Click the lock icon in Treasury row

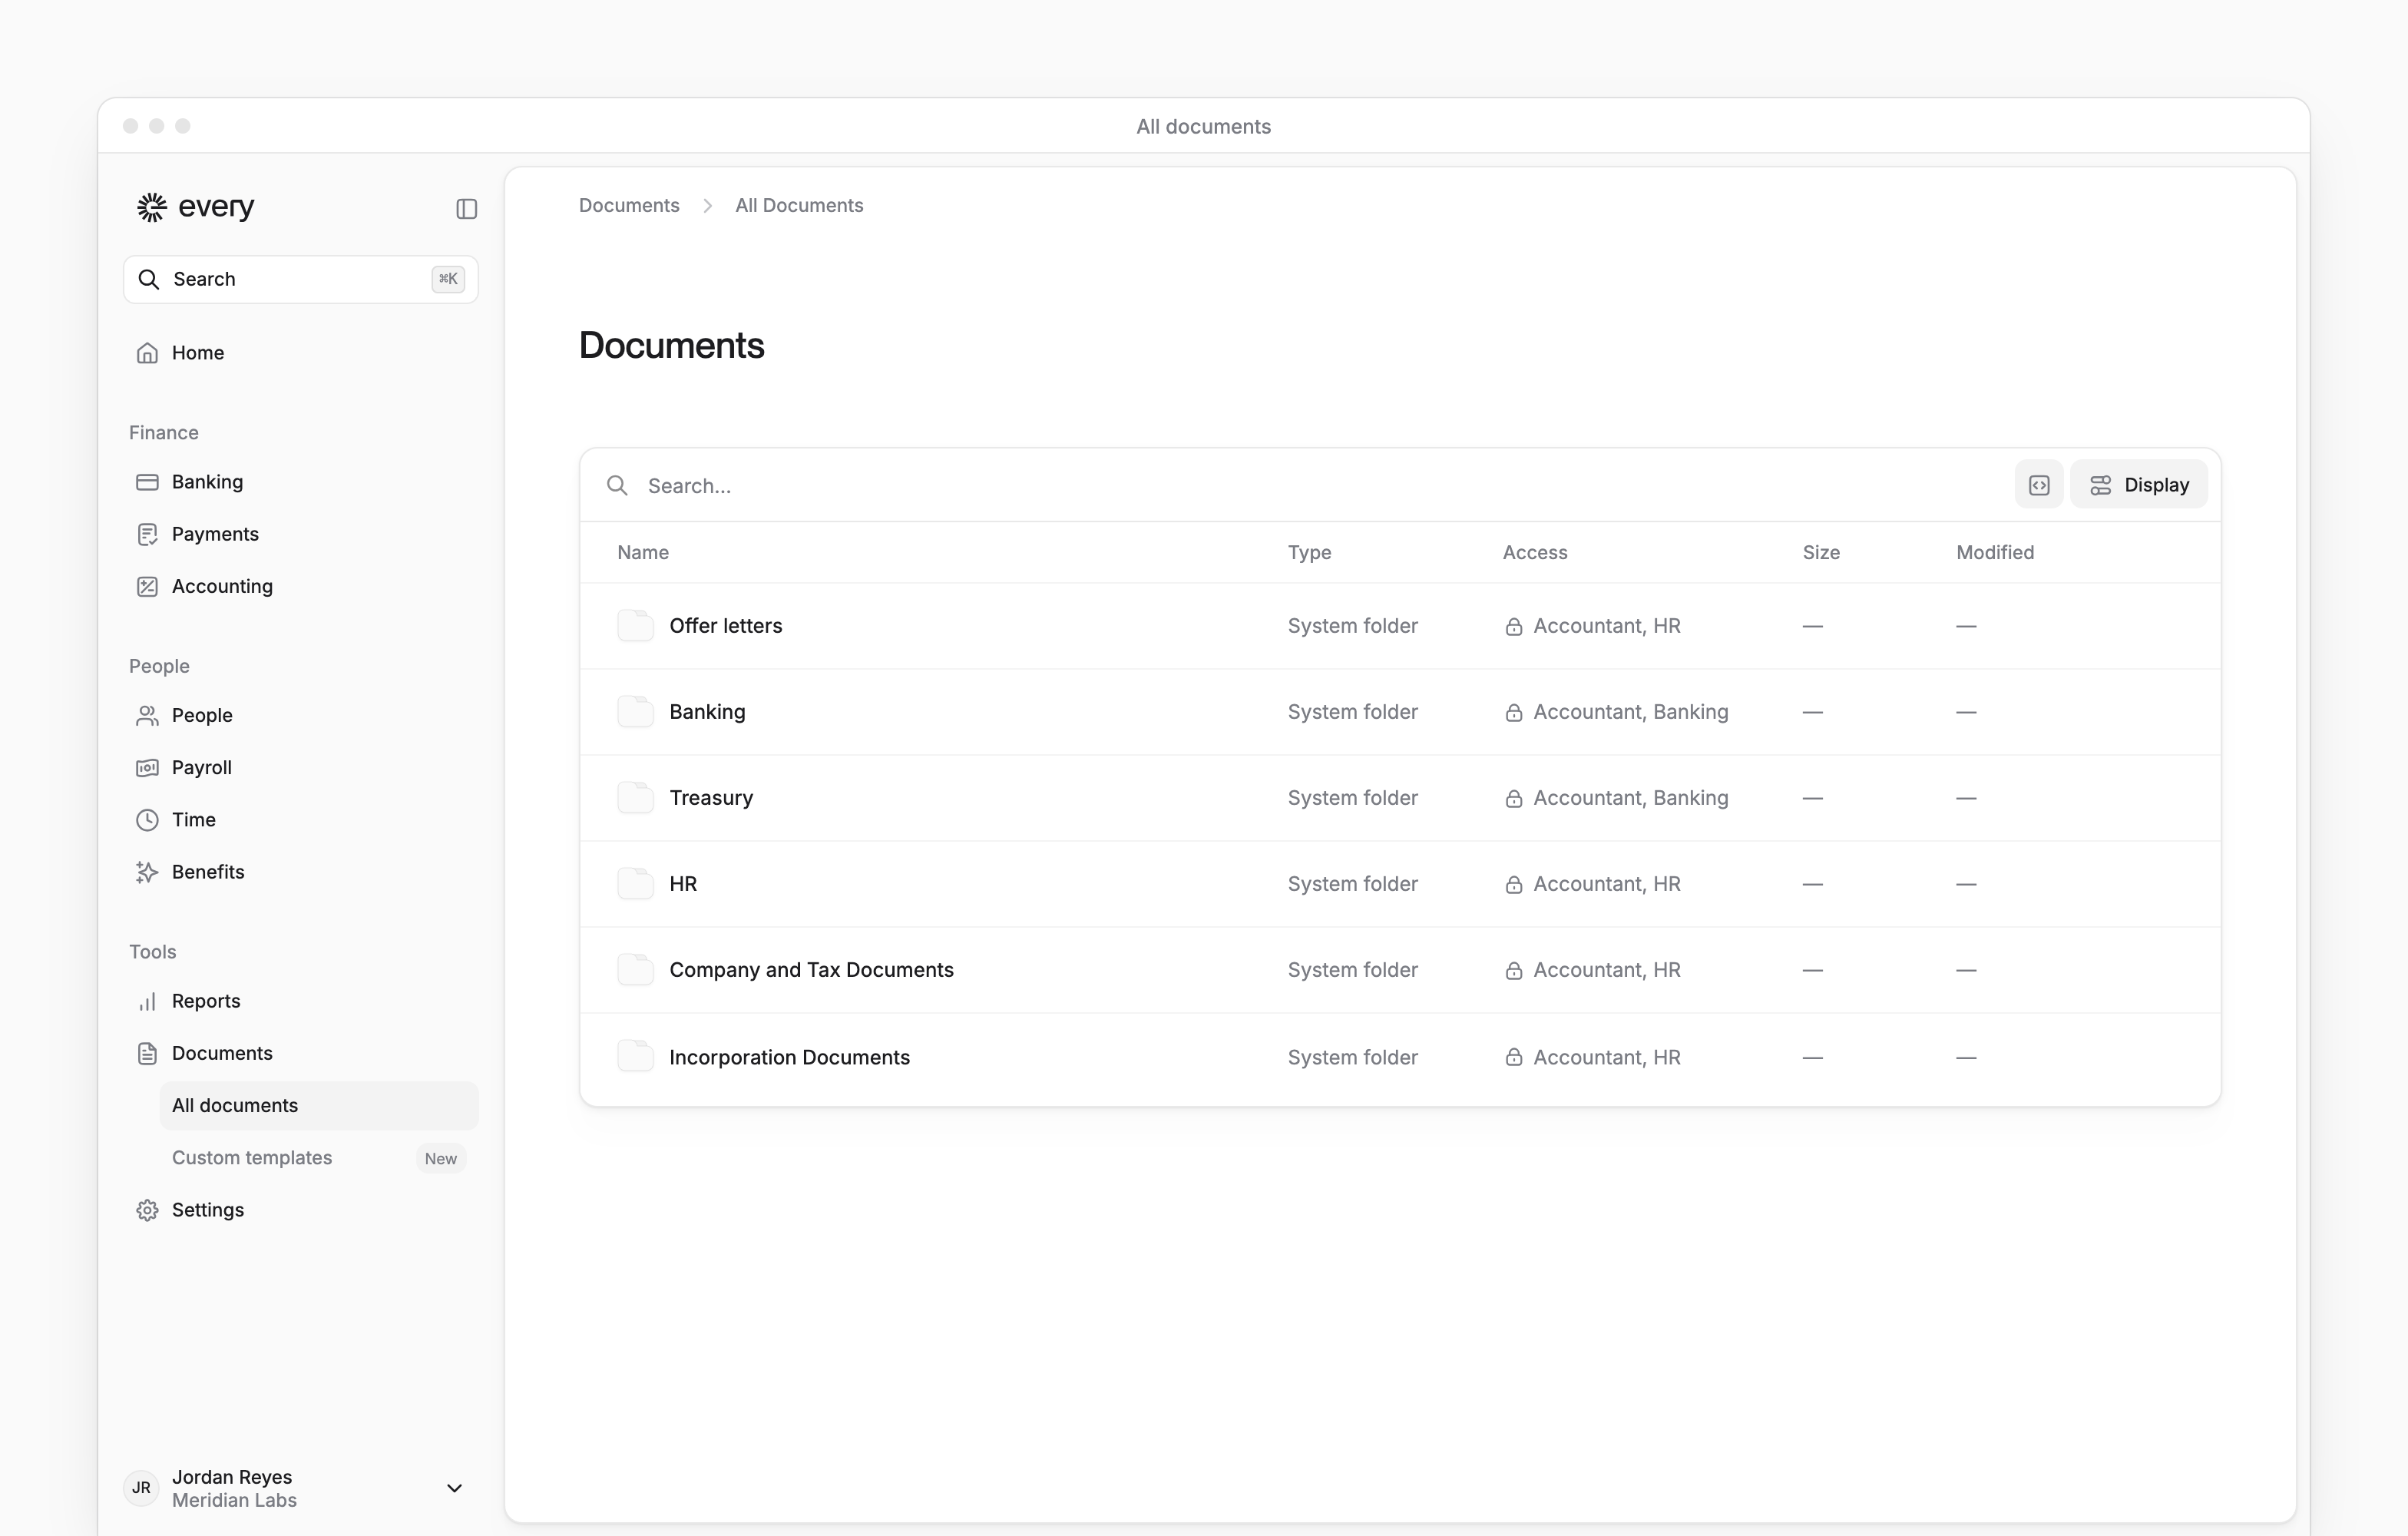1514,798
